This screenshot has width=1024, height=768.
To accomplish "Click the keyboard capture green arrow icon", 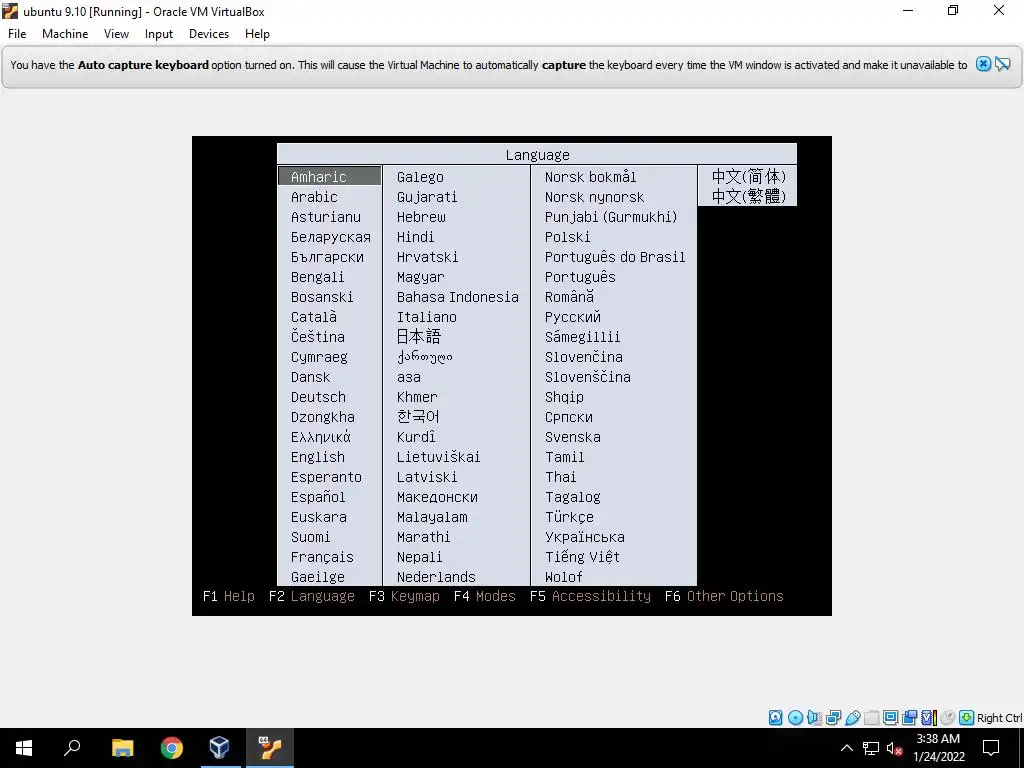I will 967,718.
